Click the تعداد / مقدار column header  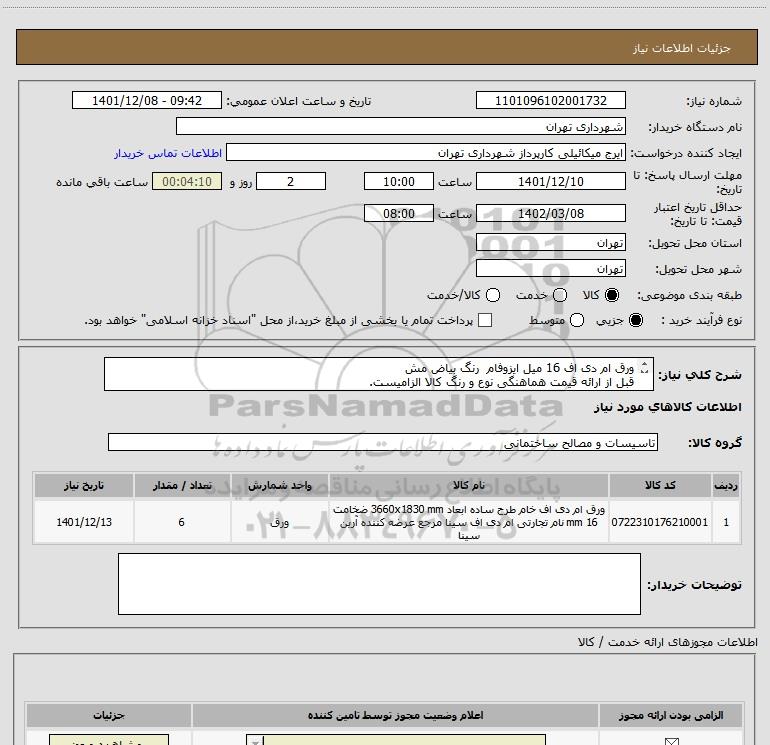pos(182,485)
